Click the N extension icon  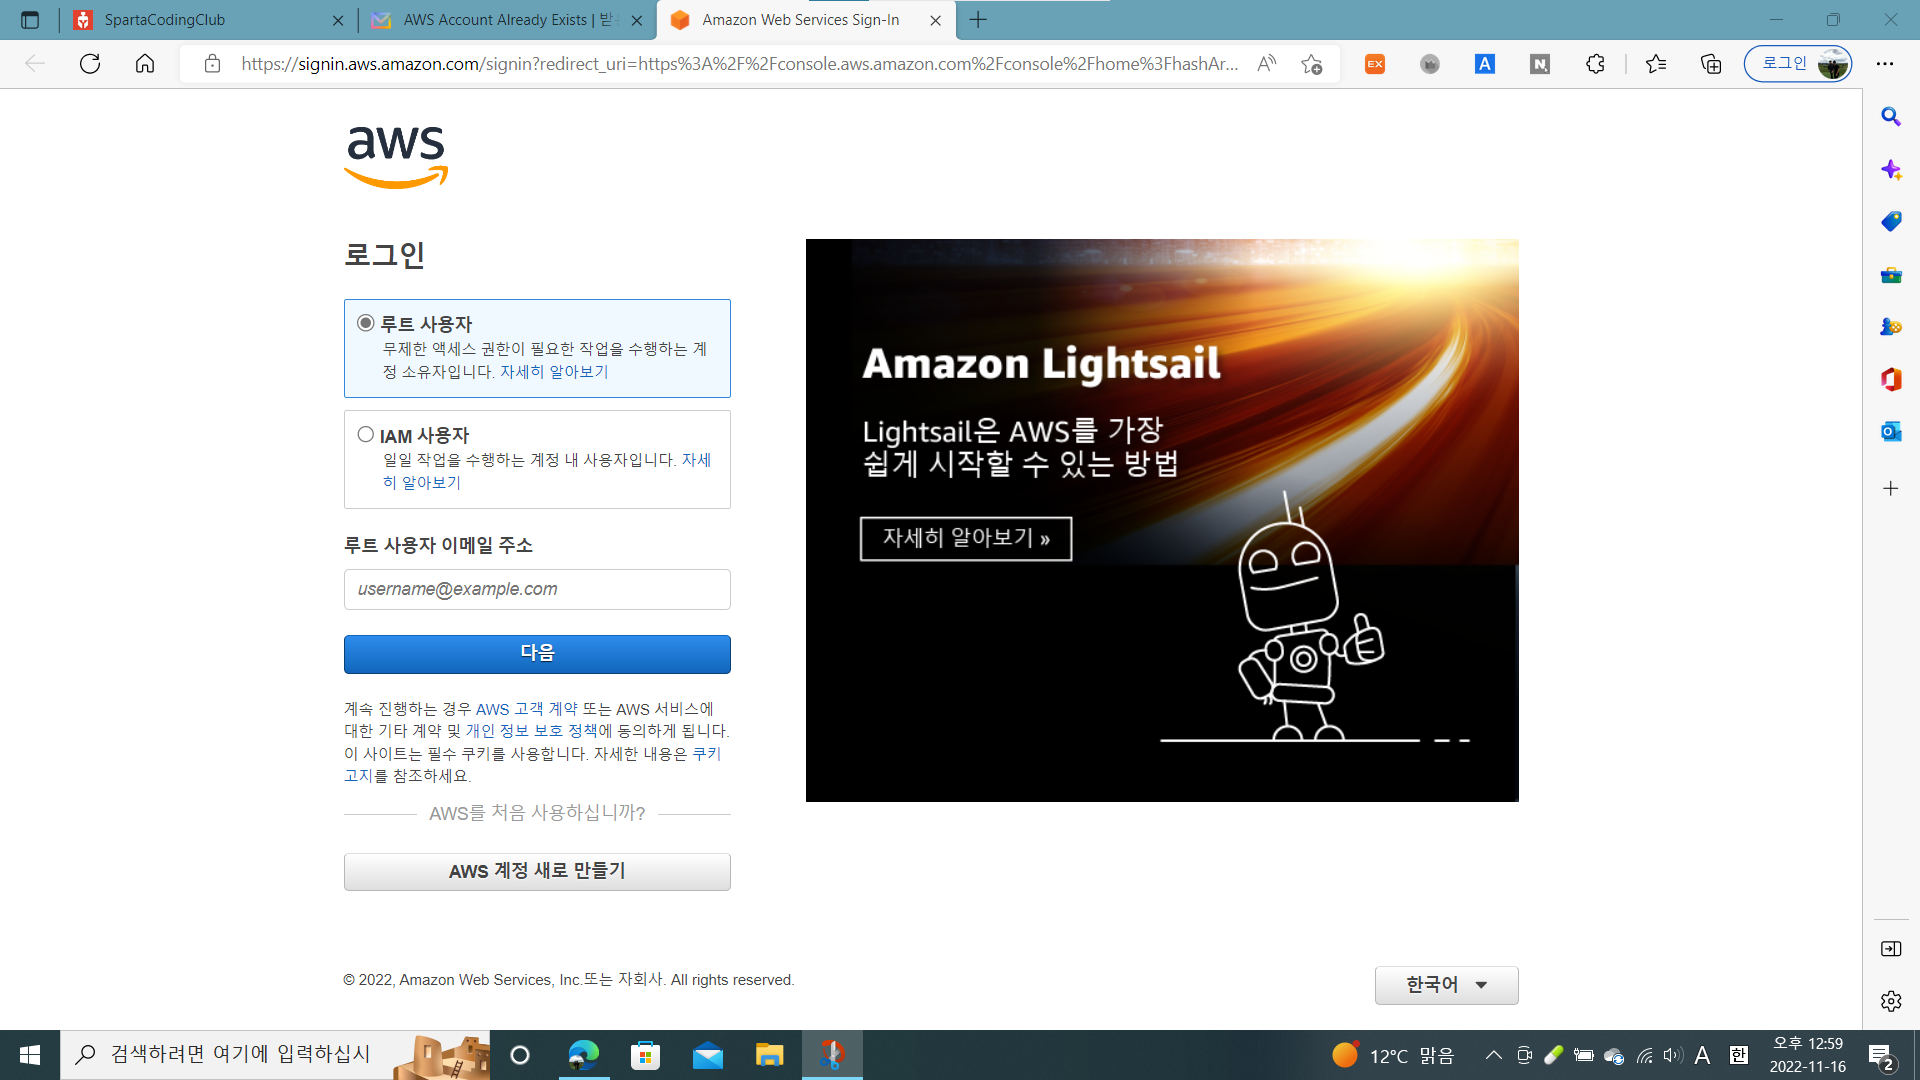coord(1540,64)
